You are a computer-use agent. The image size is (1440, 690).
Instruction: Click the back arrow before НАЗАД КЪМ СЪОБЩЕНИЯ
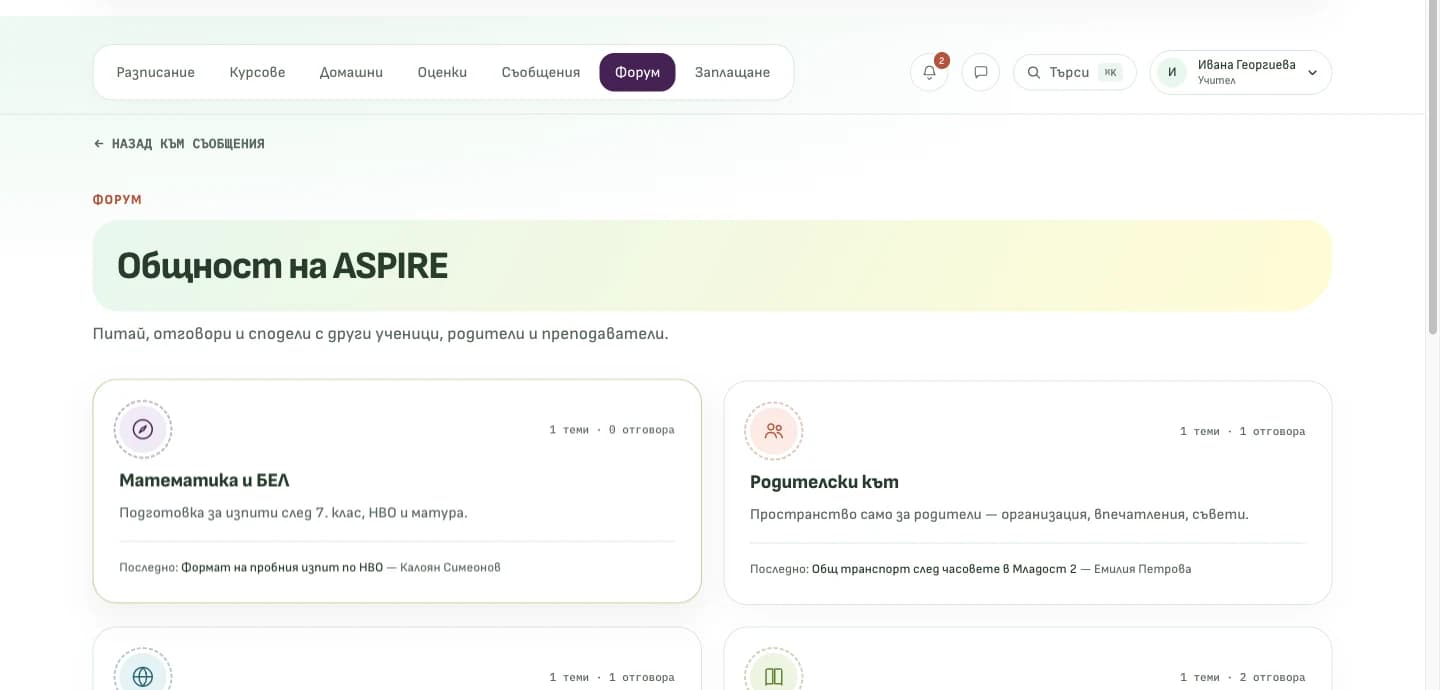(x=98, y=144)
